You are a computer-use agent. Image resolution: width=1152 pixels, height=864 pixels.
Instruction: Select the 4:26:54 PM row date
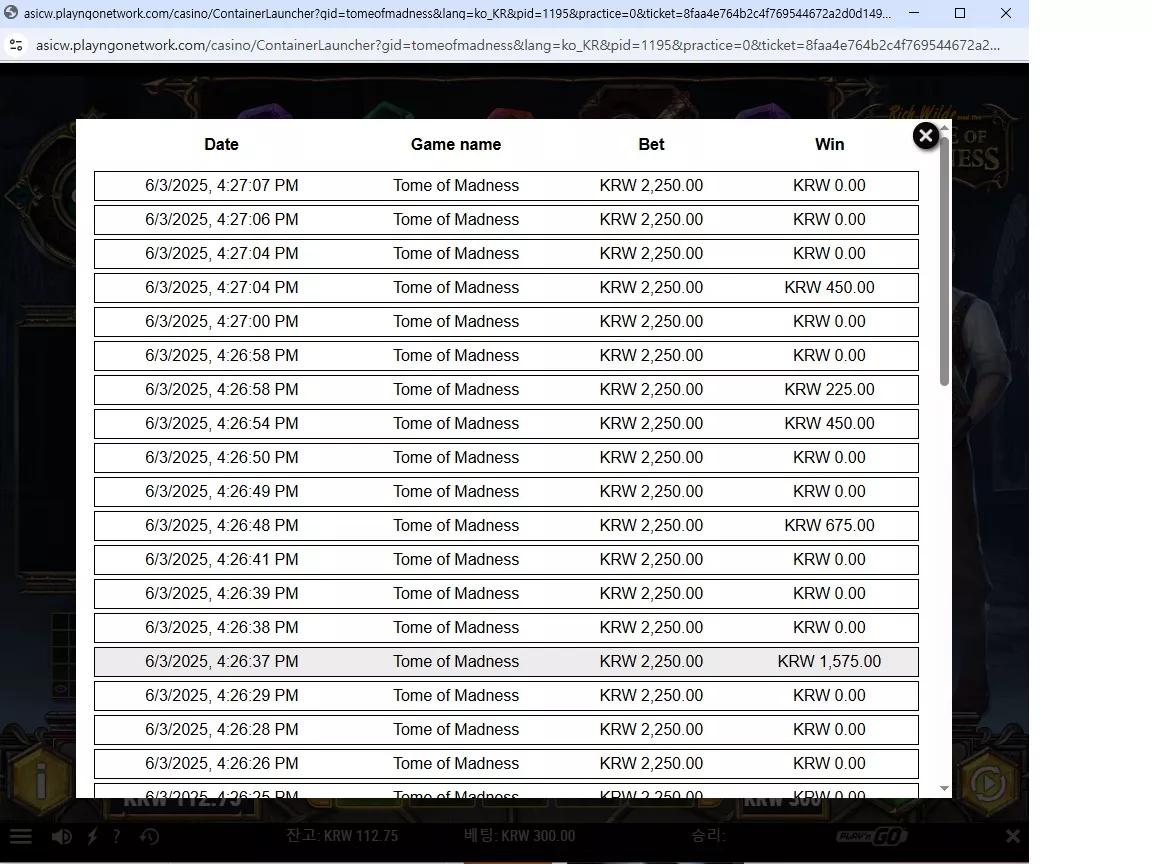pyautogui.click(x=221, y=424)
